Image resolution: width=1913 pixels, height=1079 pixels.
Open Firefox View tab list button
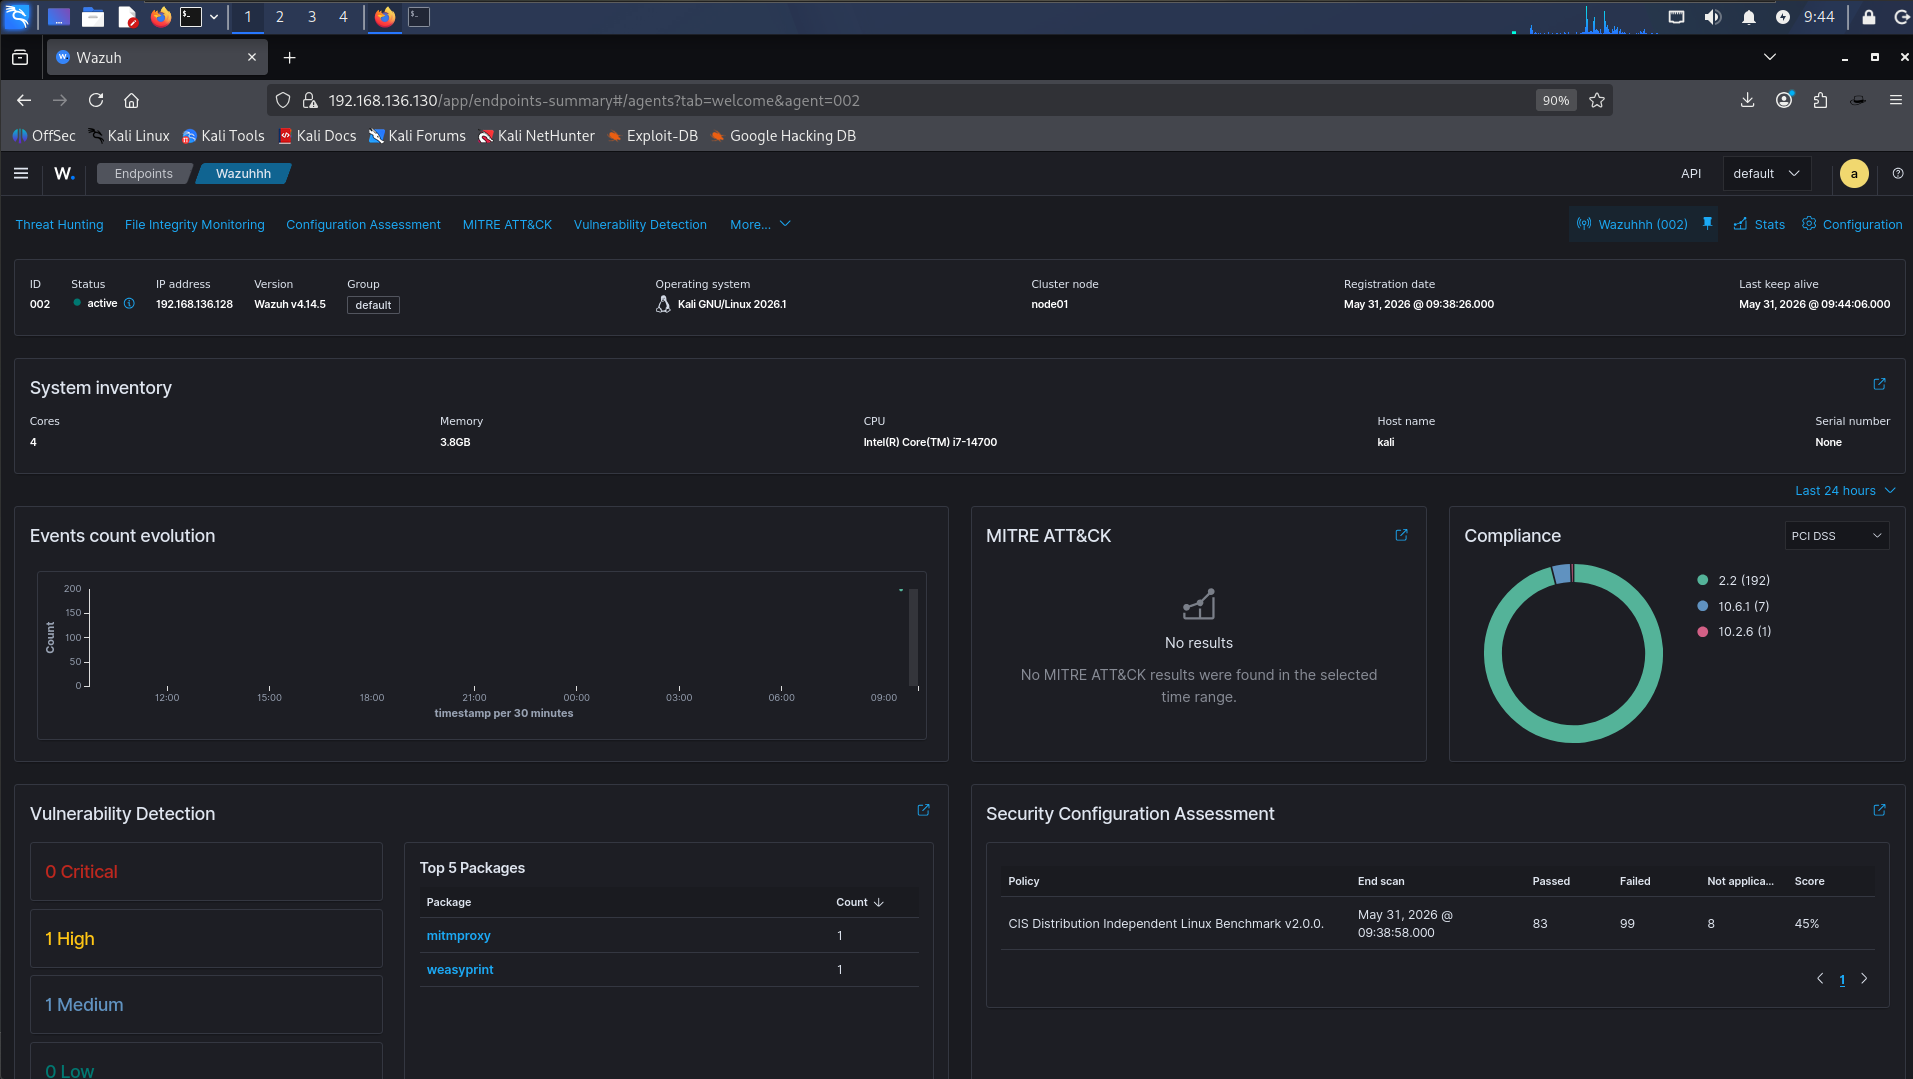pyautogui.click(x=20, y=58)
